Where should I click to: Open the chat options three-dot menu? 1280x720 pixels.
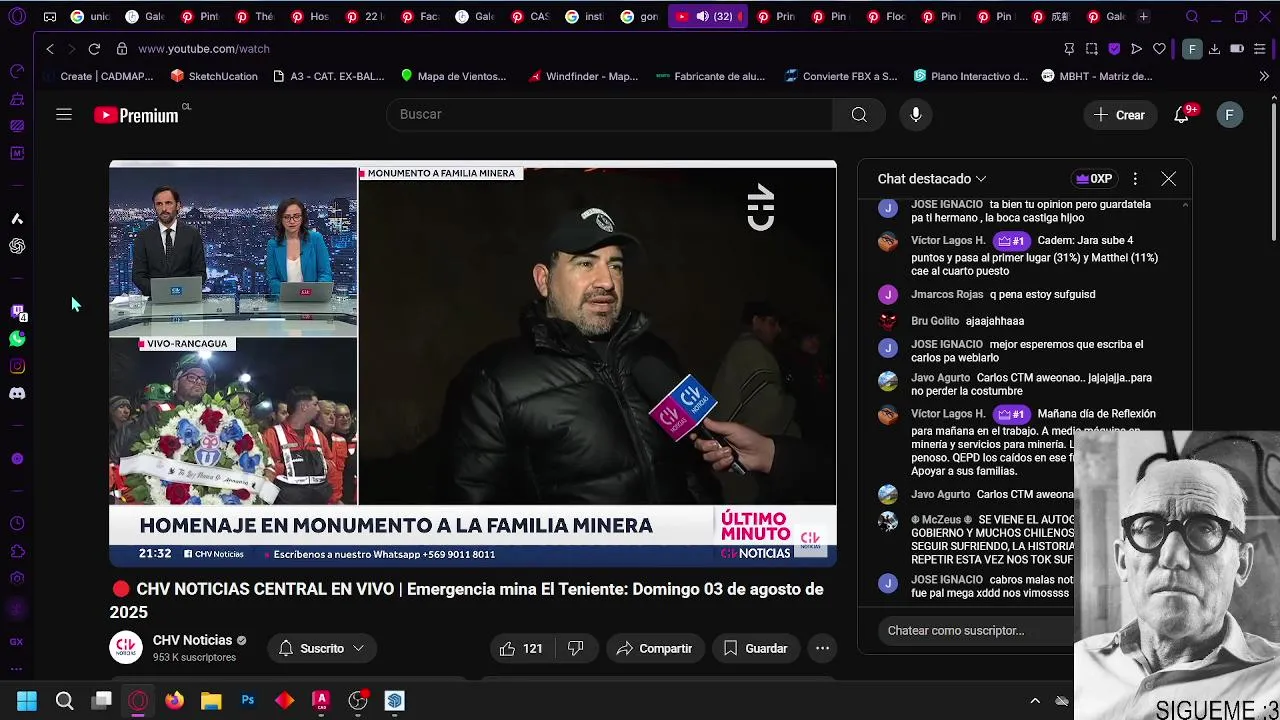tap(1135, 179)
